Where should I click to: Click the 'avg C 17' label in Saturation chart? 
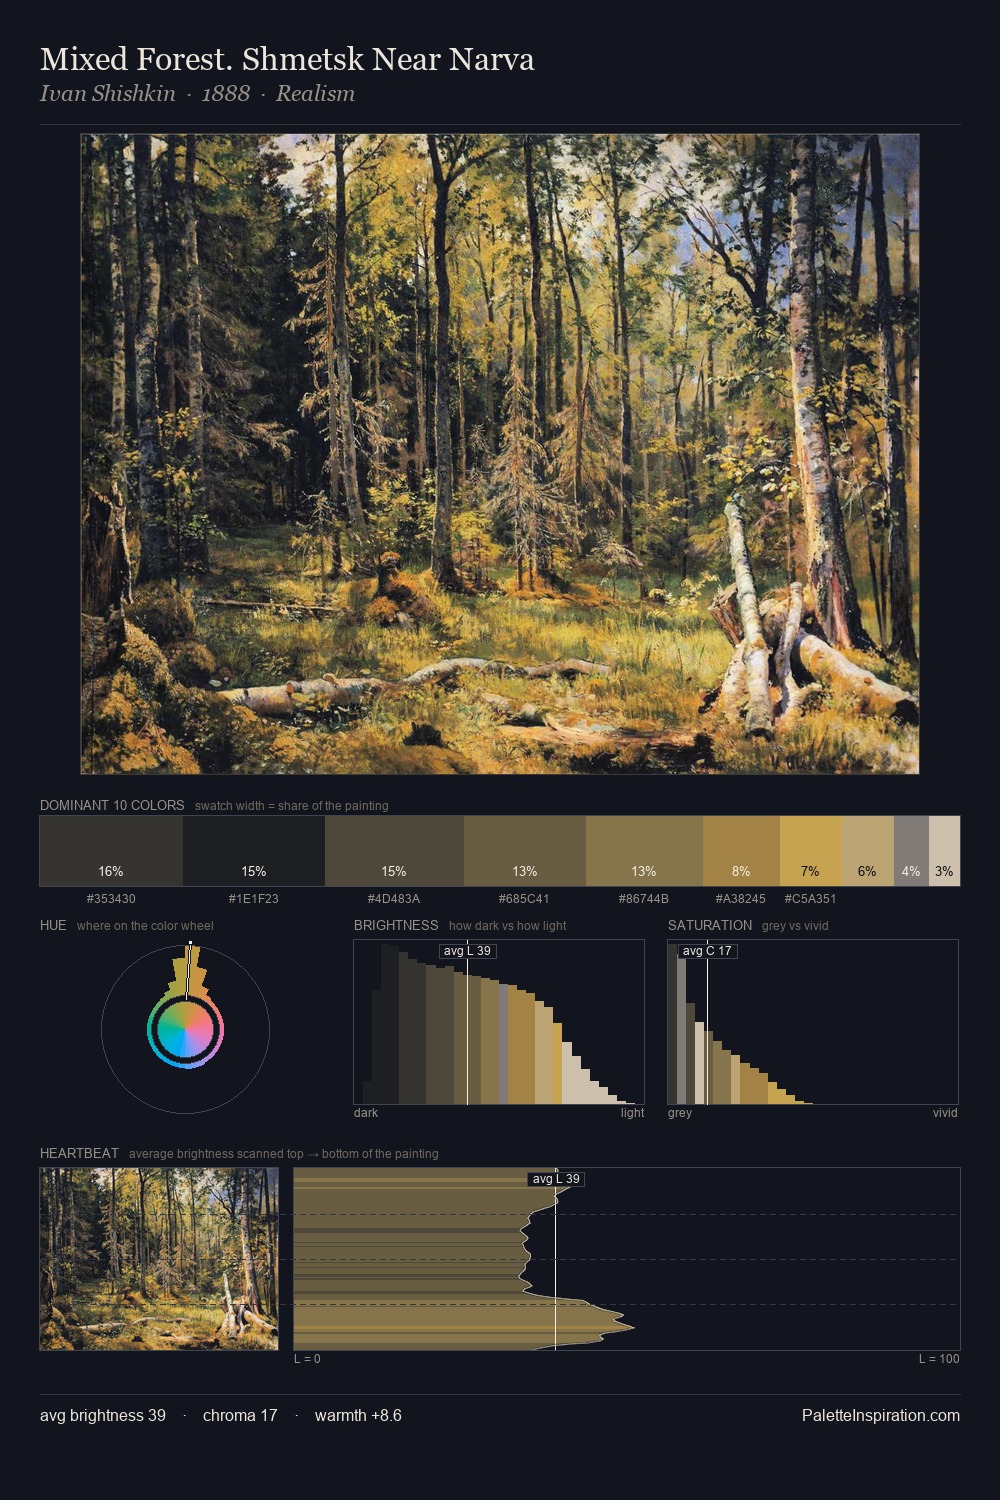coord(707,951)
